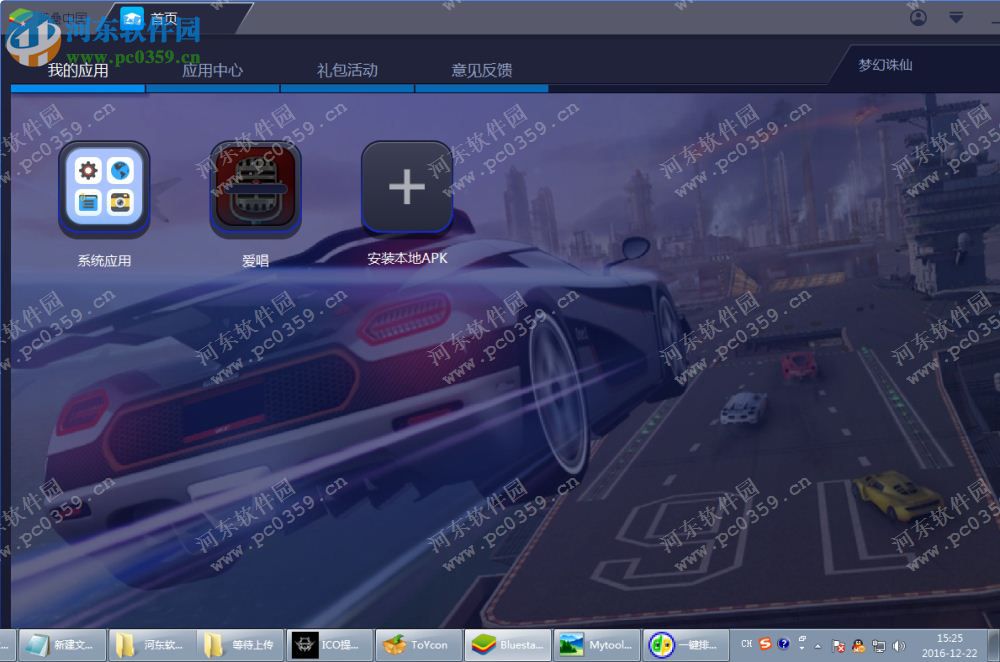Click the QQ penguin tray icon
1000x662 pixels.
click(x=858, y=646)
